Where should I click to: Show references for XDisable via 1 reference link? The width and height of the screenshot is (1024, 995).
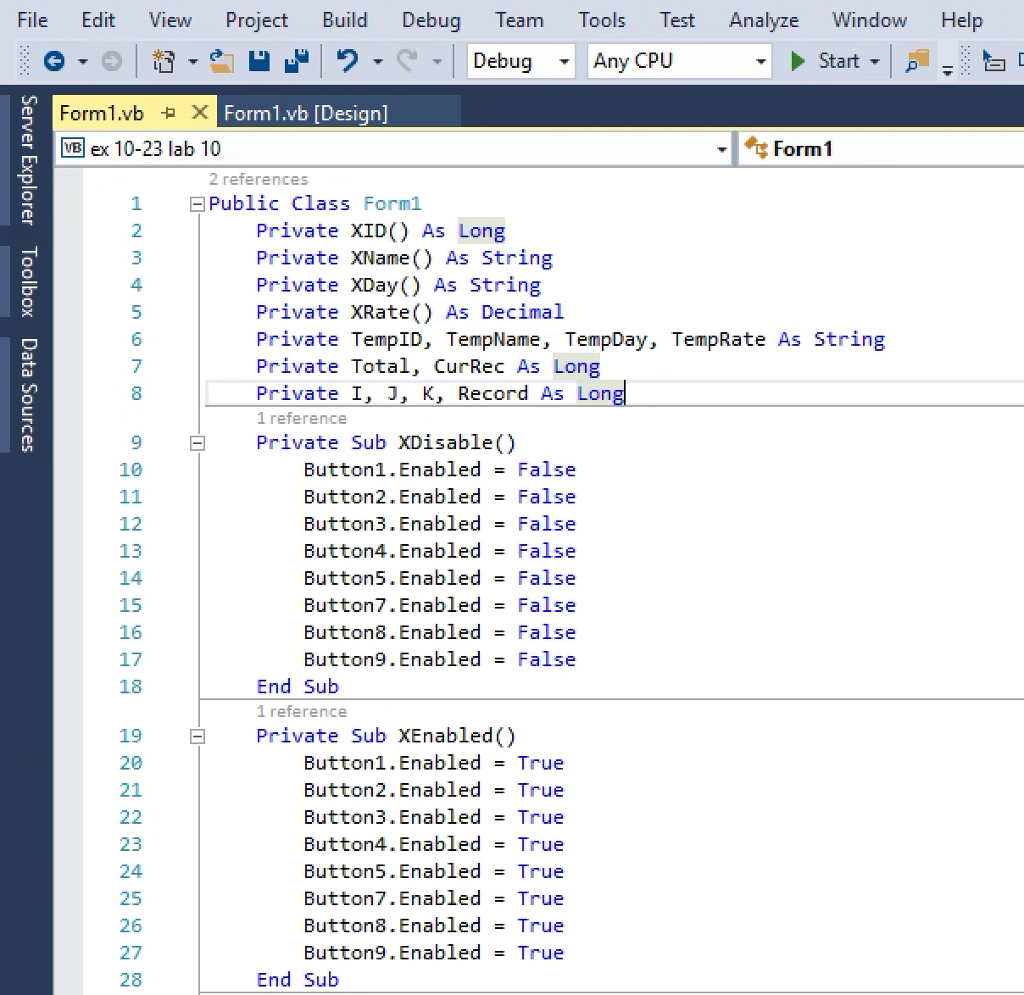coord(301,418)
